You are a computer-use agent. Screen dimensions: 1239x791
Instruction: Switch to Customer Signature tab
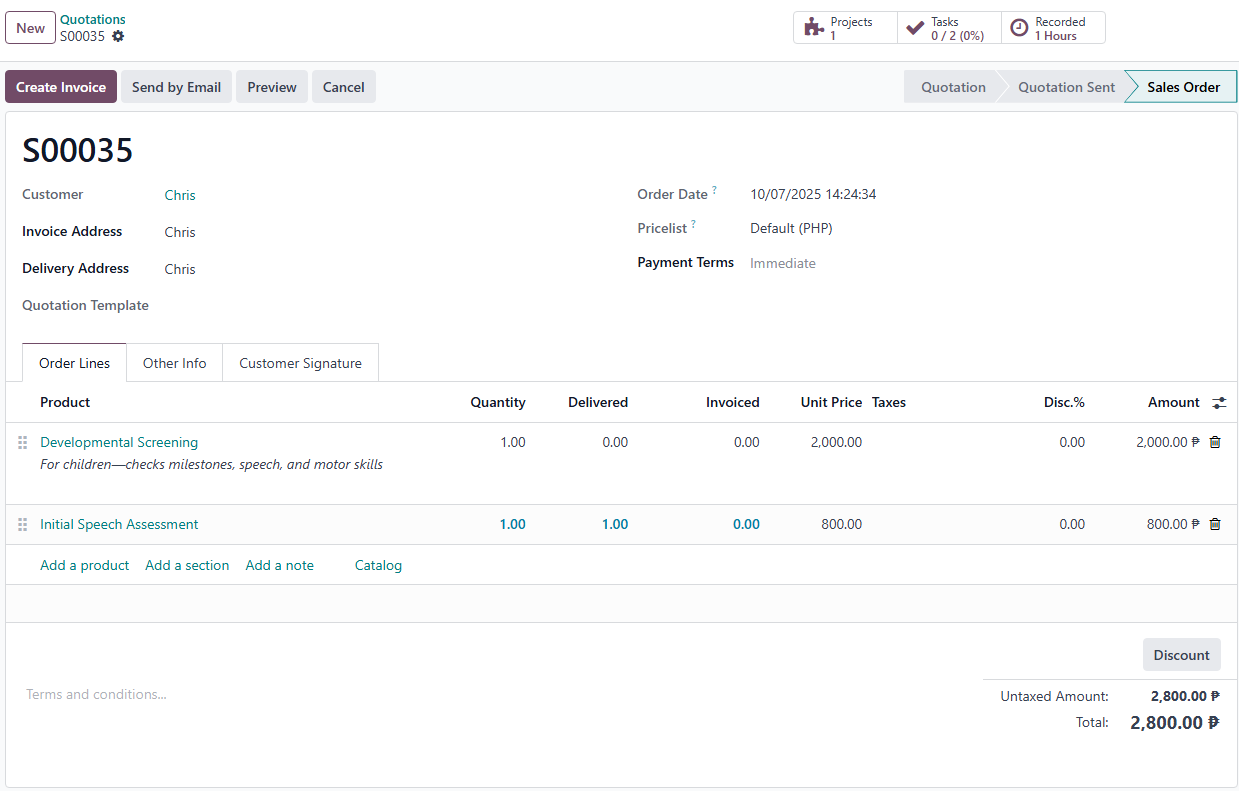300,363
